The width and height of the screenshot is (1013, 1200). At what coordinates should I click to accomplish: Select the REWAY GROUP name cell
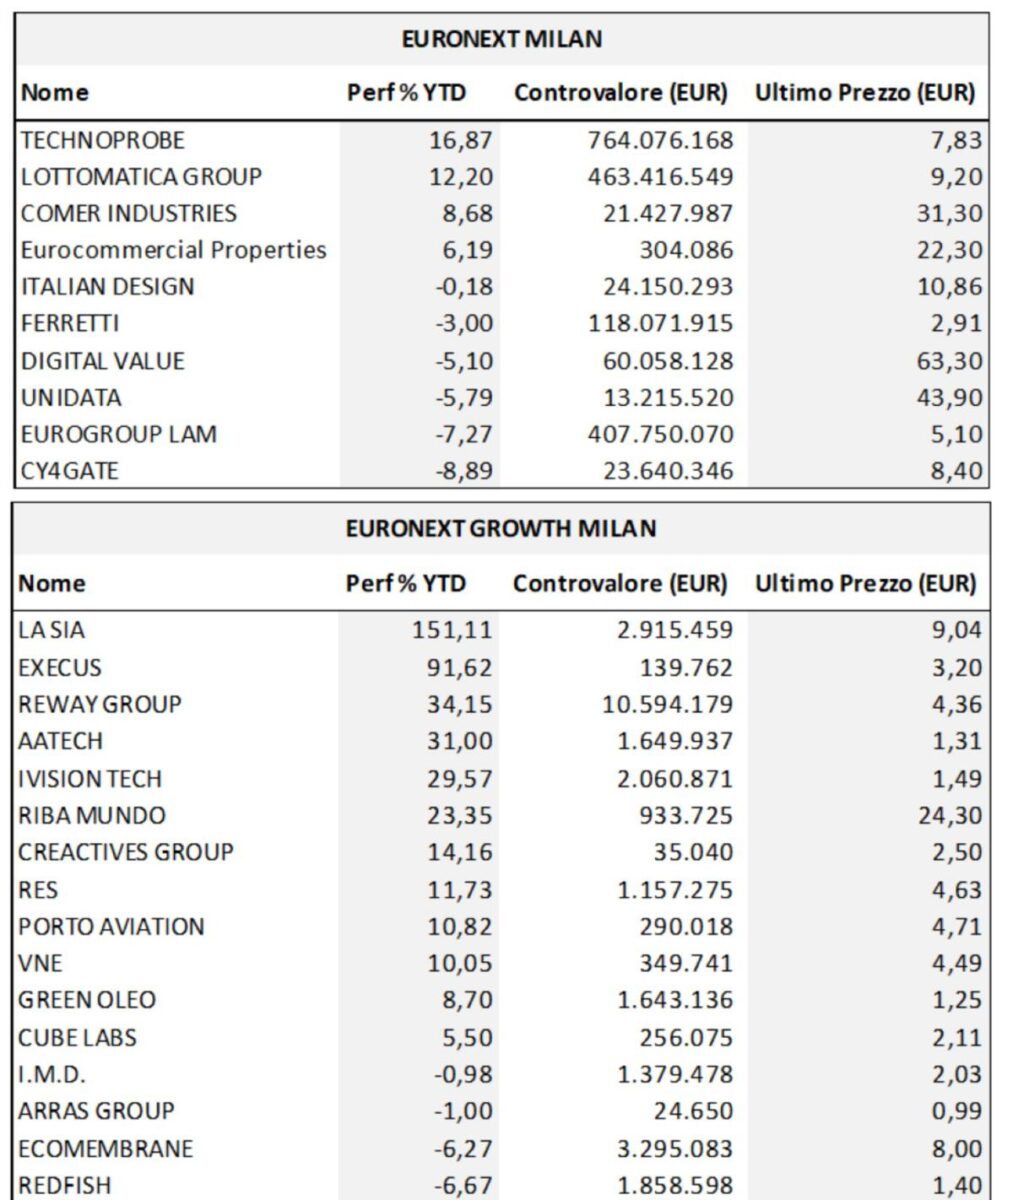pos(100,704)
